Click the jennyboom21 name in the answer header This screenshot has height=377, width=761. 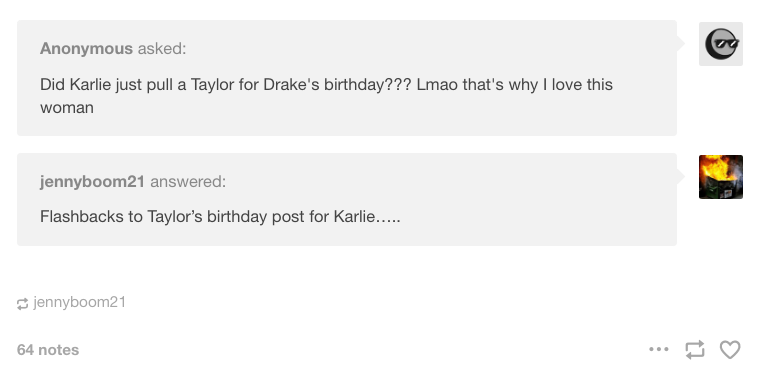point(92,182)
